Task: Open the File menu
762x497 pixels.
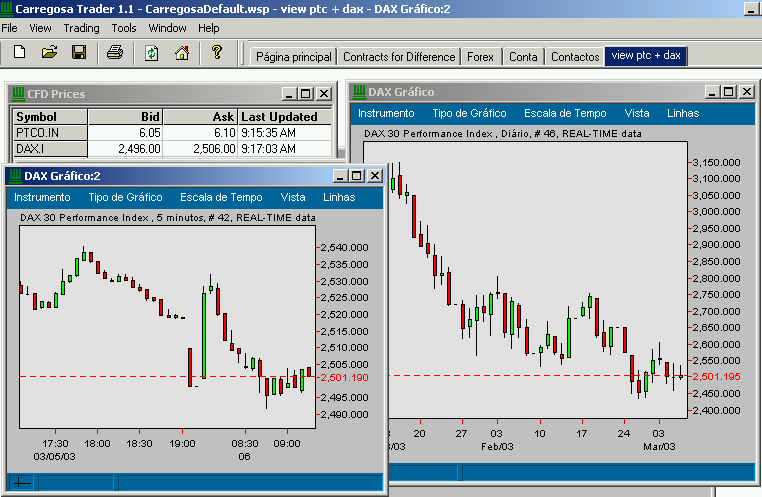Action: pyautogui.click(x=9, y=28)
